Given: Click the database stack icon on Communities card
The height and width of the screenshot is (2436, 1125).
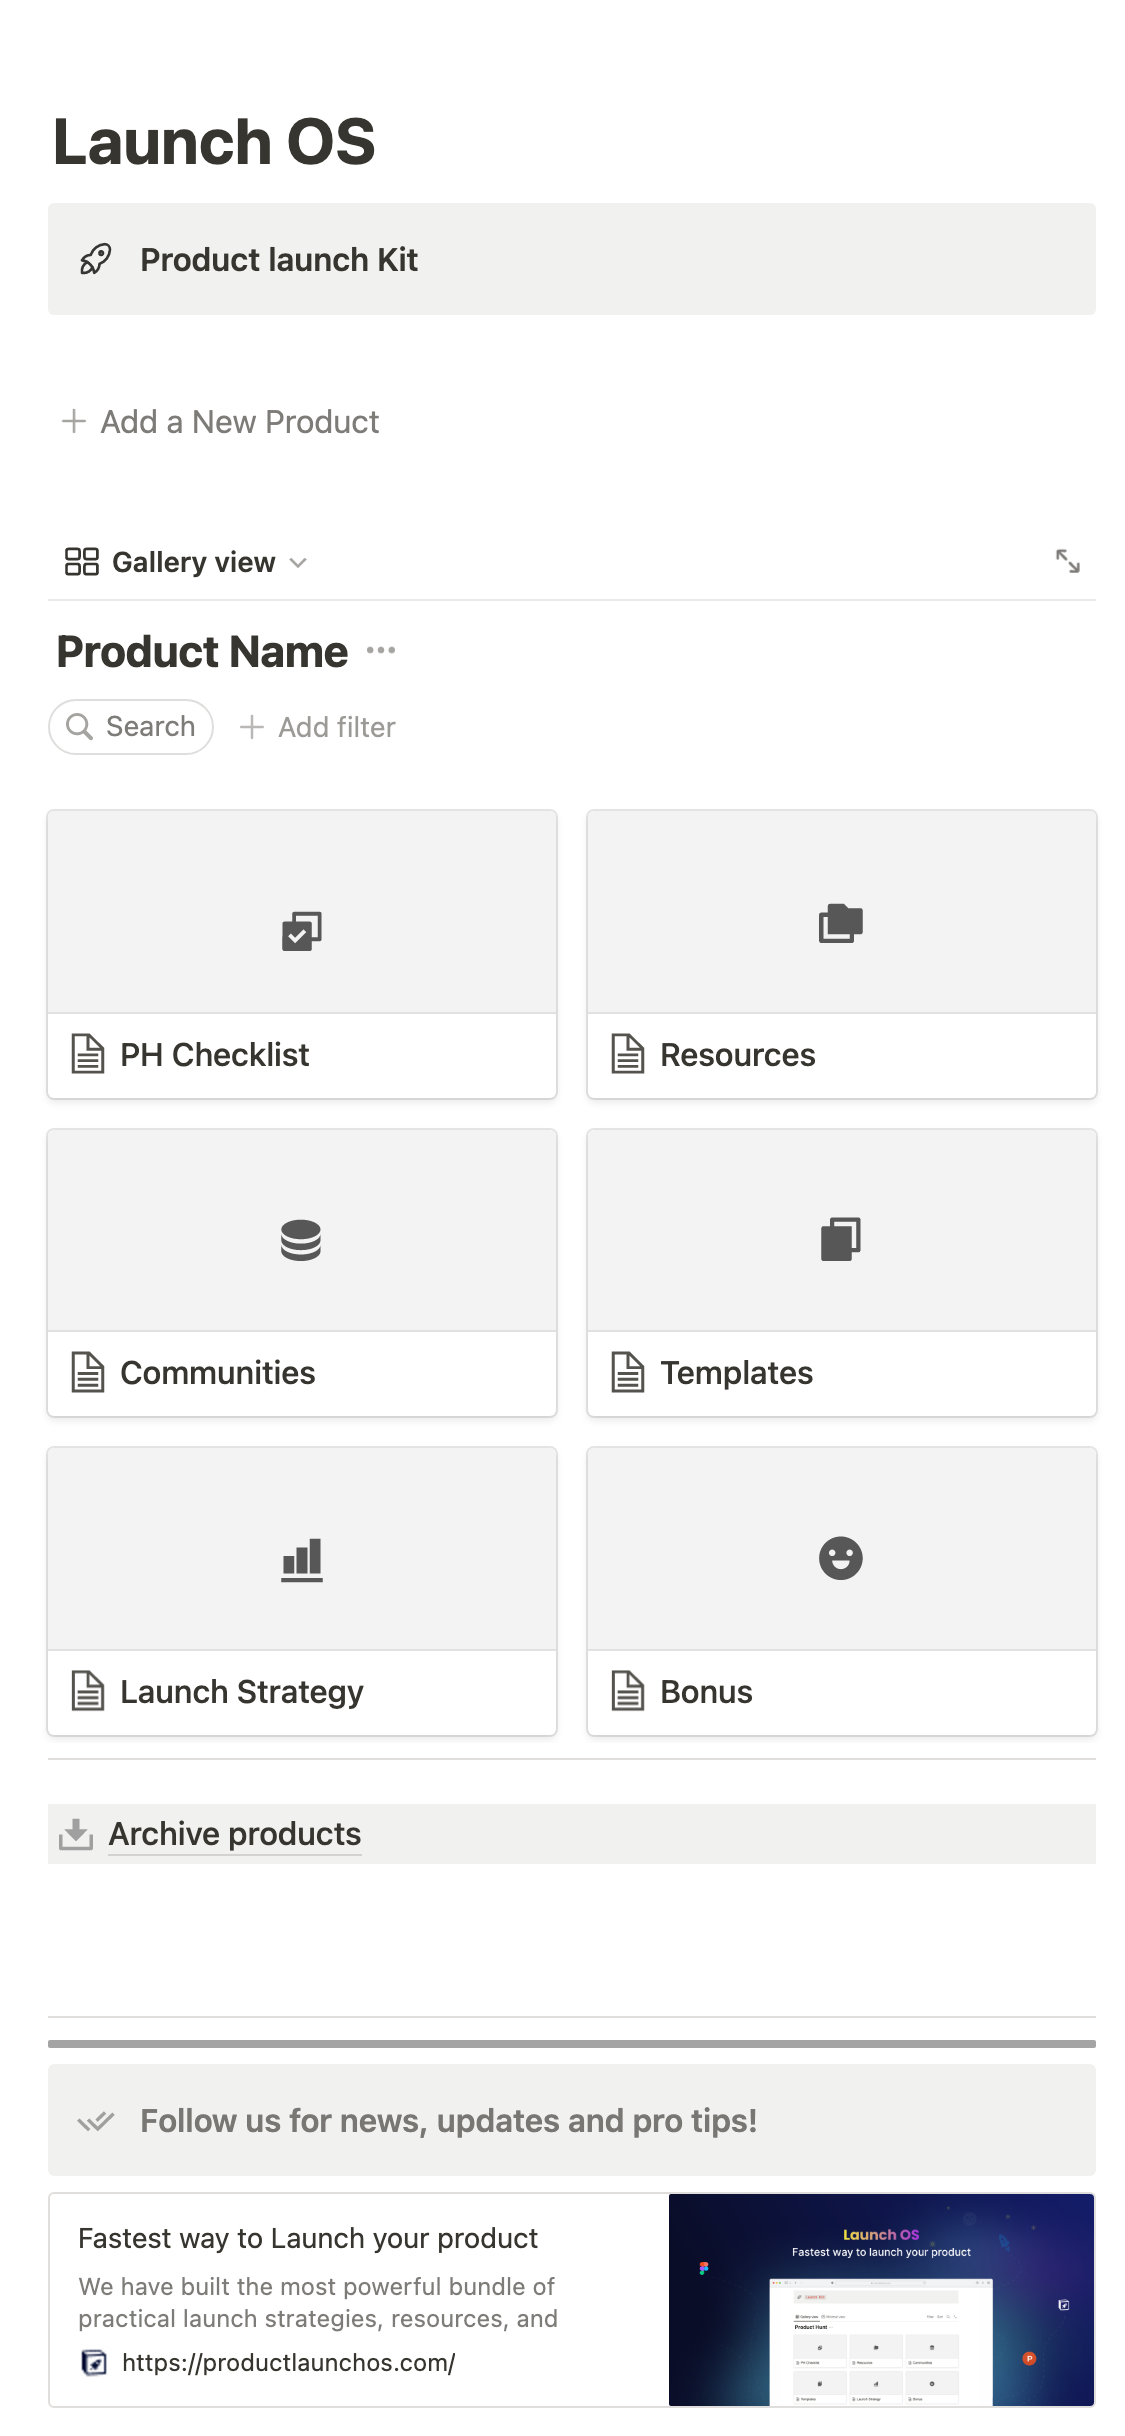Looking at the screenshot, I should [x=301, y=1241].
